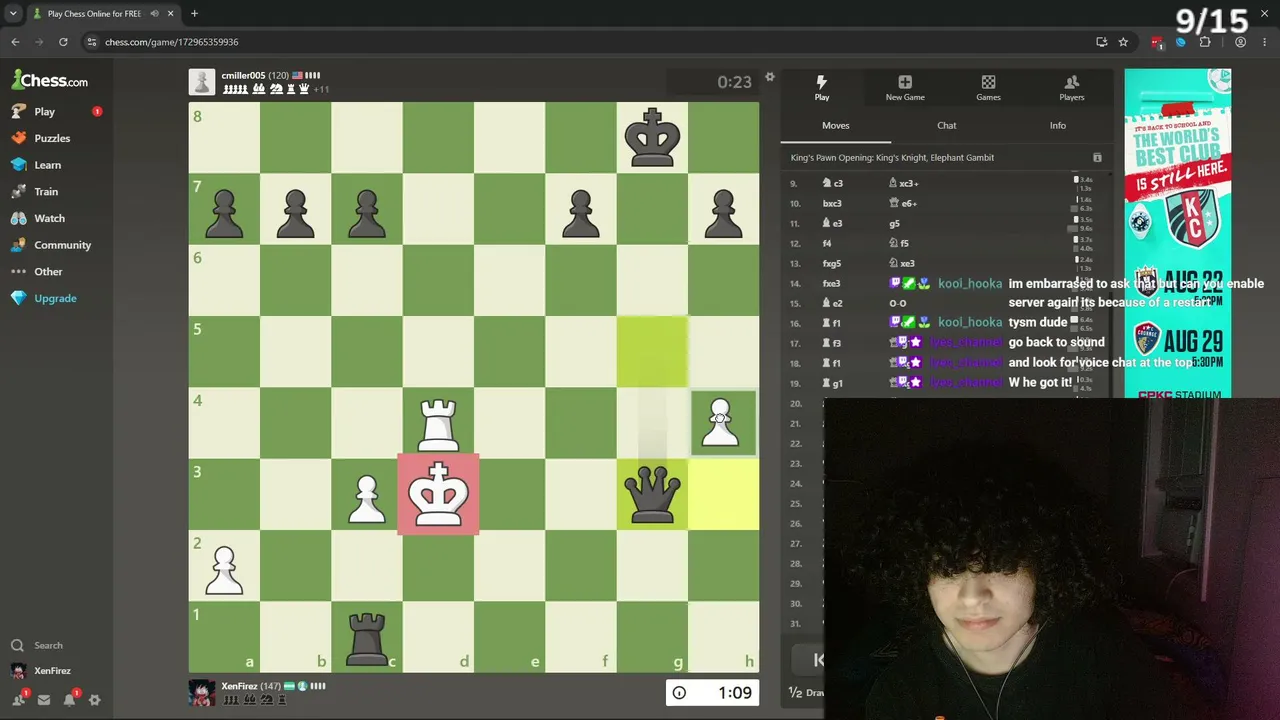This screenshot has height=720, width=1280.
Task: Select black's move 15 O-O
Action: (x=897, y=303)
